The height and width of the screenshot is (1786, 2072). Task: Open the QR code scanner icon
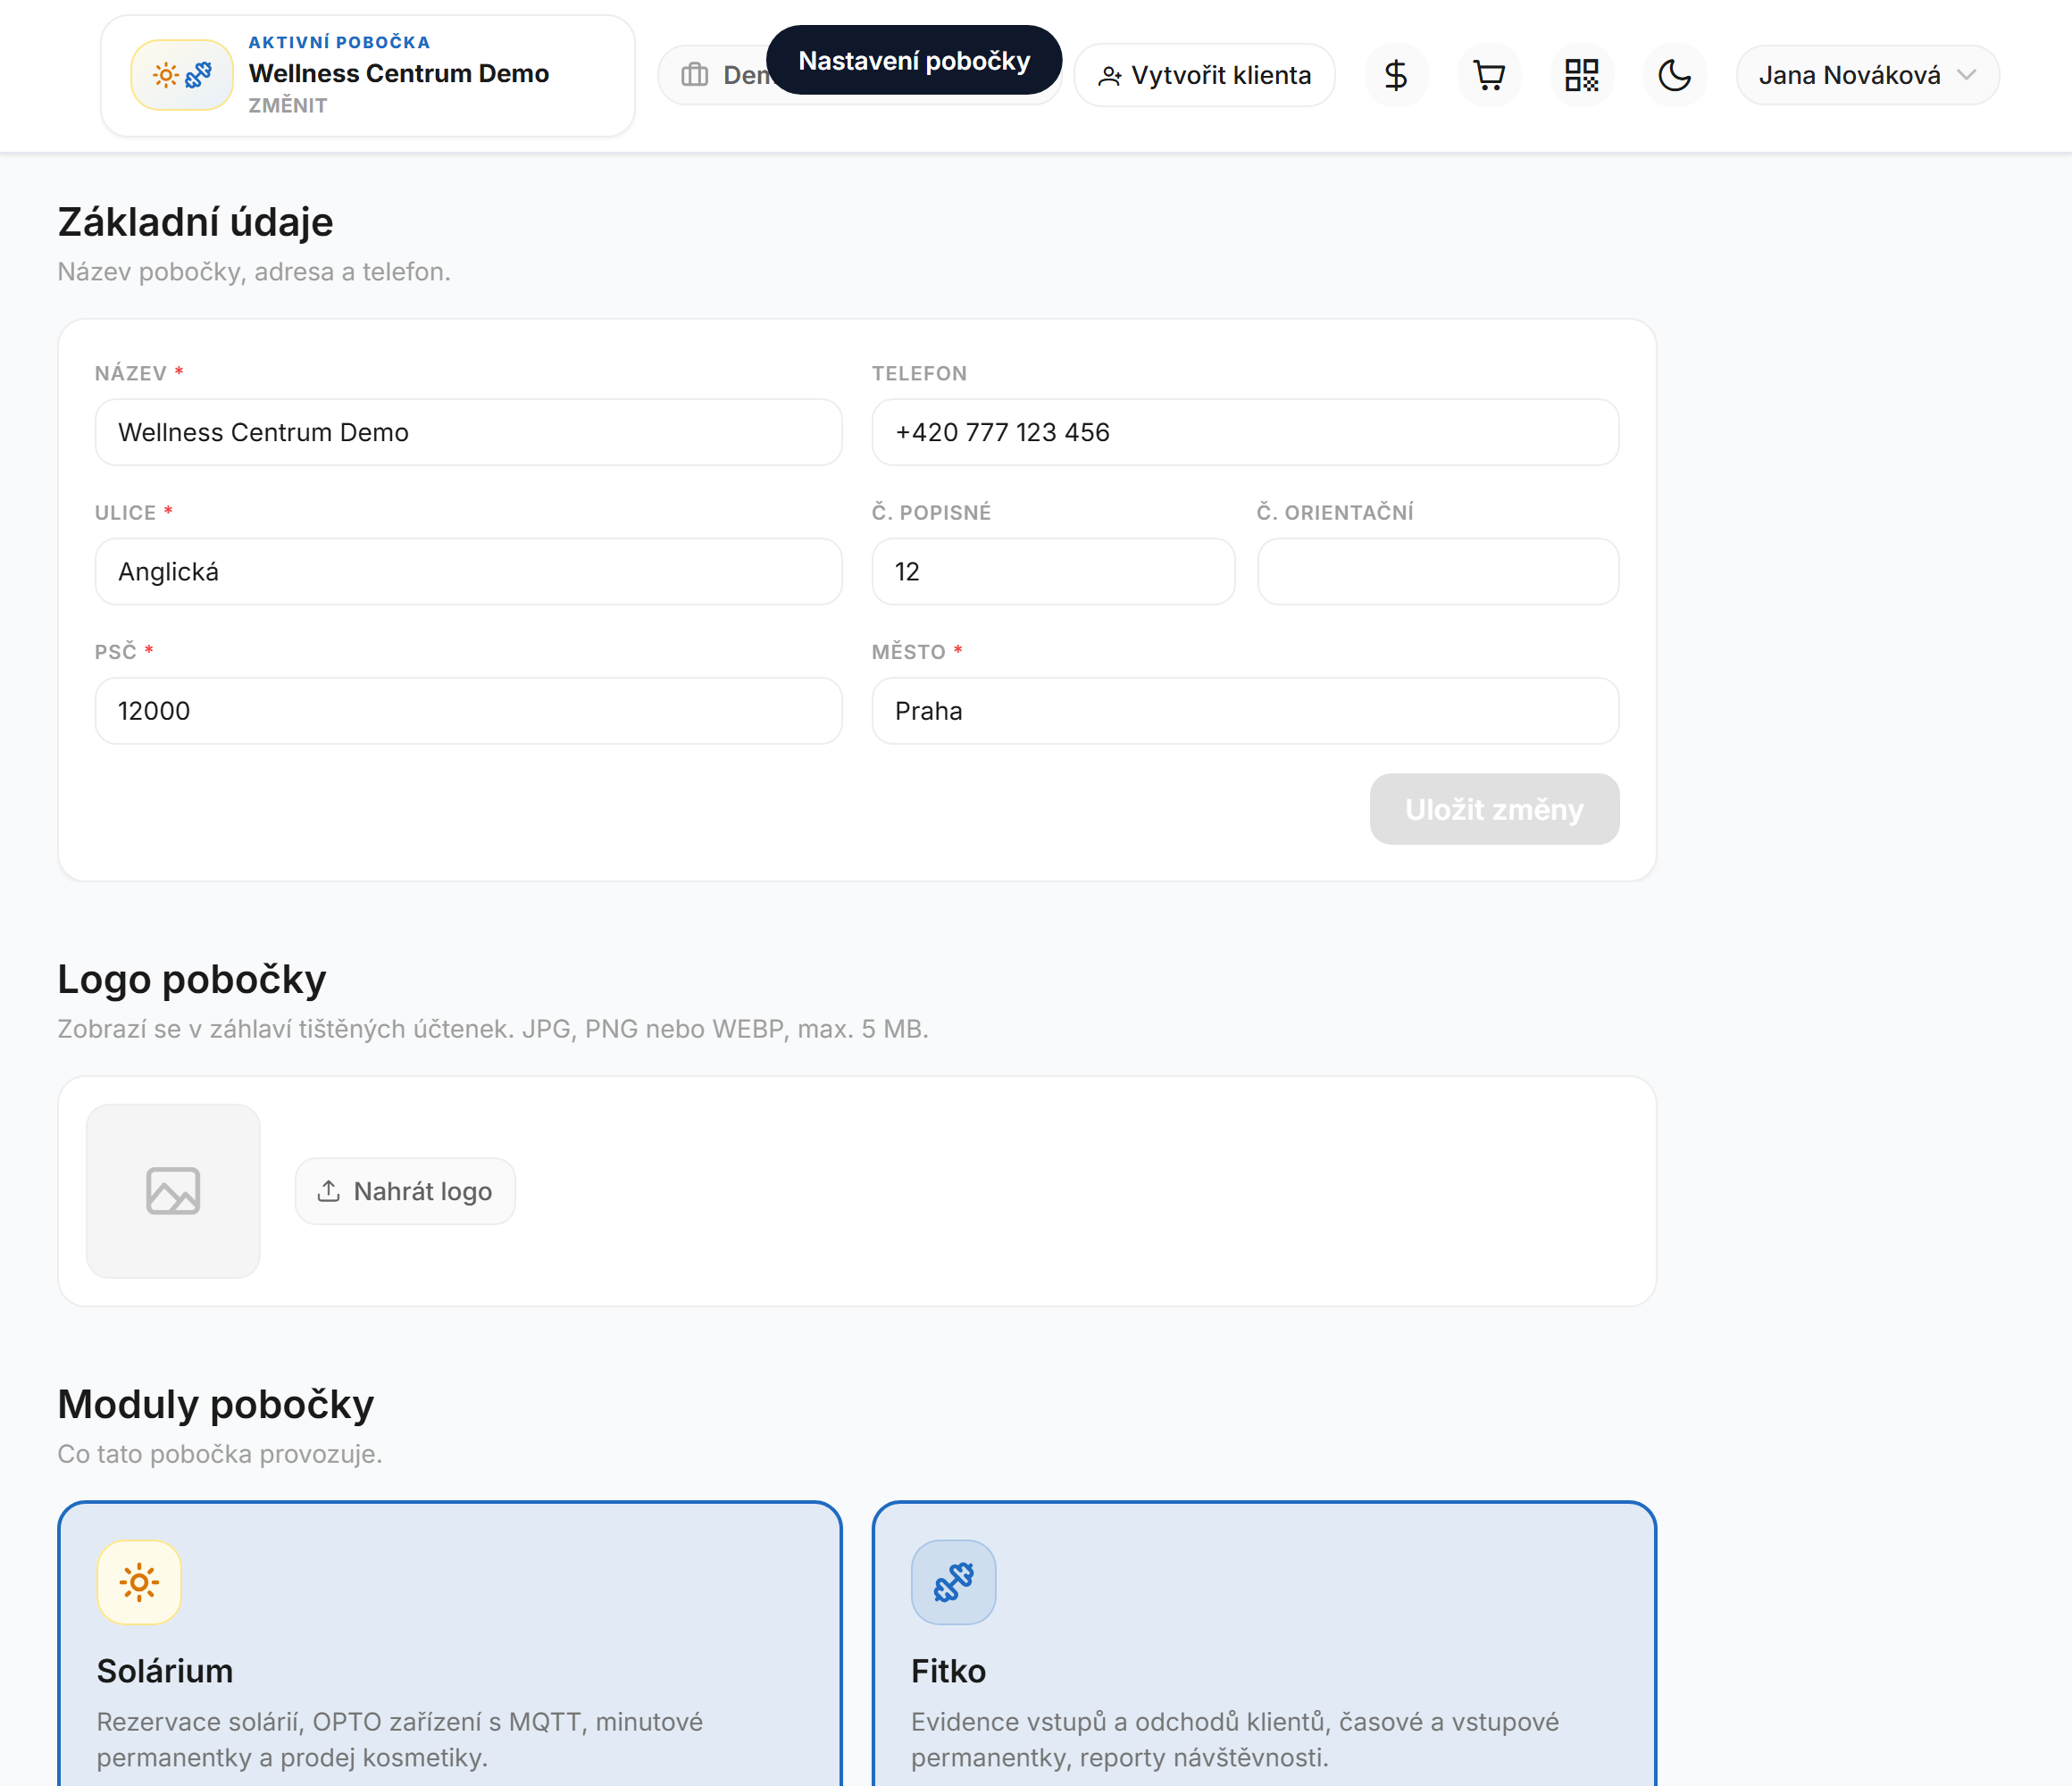click(x=1582, y=75)
